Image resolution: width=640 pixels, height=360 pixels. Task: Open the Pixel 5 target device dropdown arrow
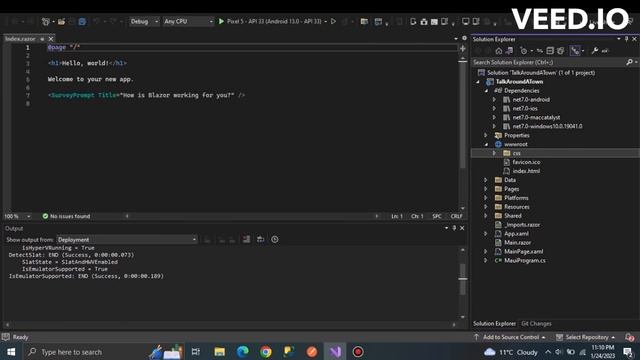click(326, 21)
